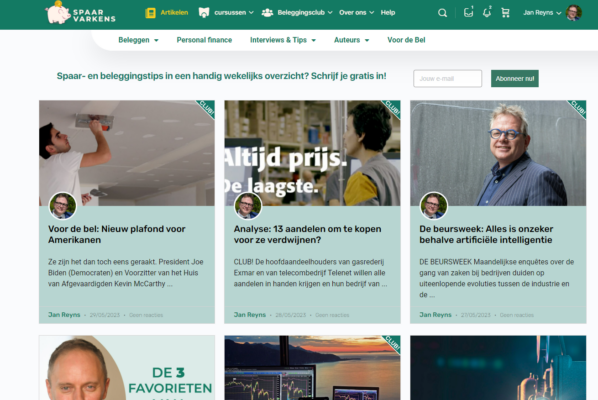Open the notifications bell icon

(x=487, y=12)
